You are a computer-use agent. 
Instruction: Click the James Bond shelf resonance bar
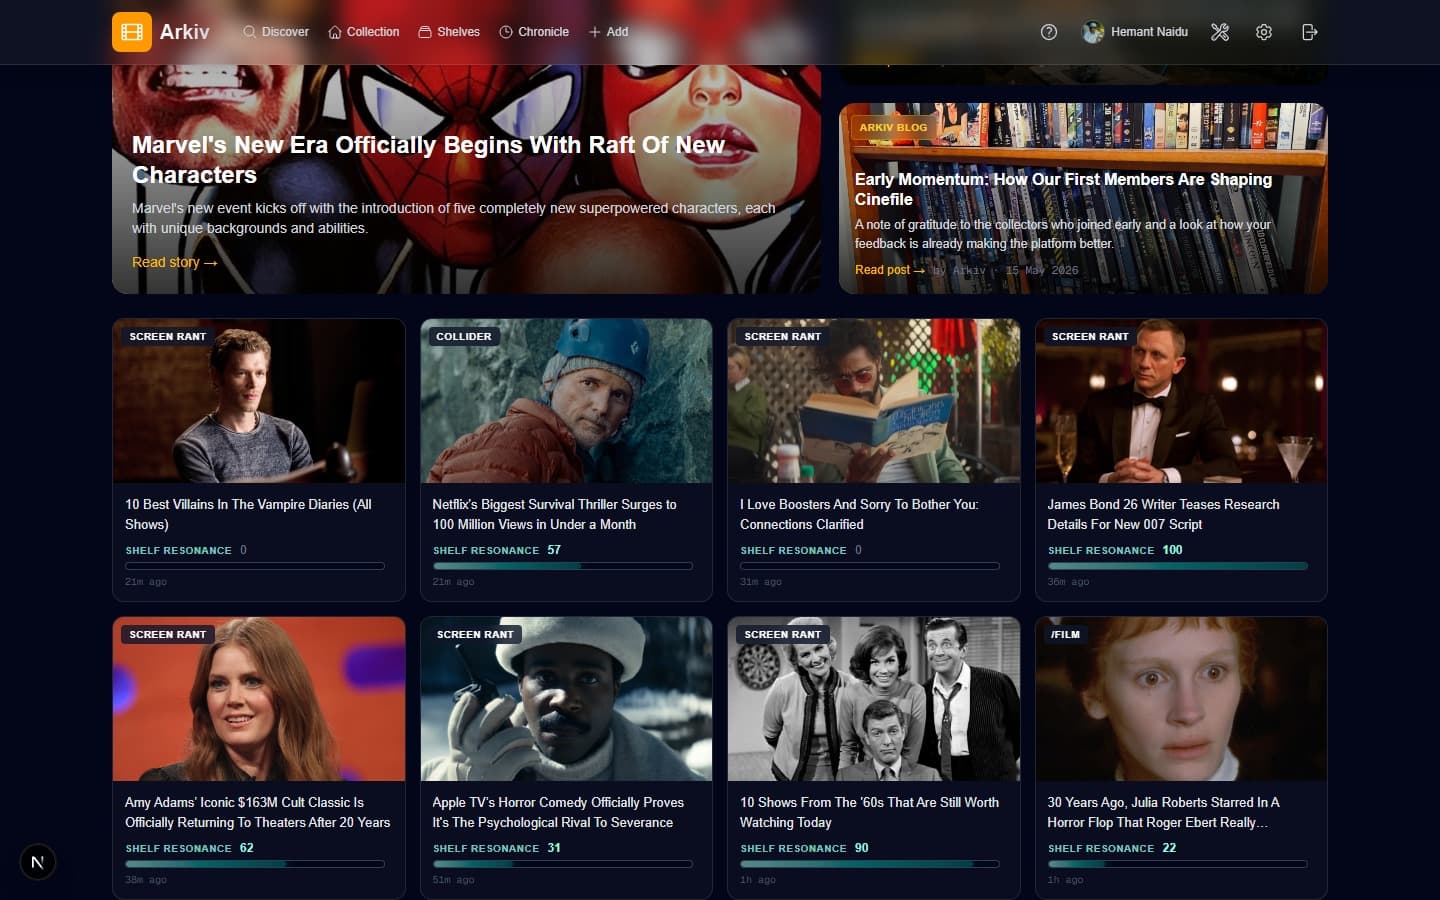[x=1178, y=566]
